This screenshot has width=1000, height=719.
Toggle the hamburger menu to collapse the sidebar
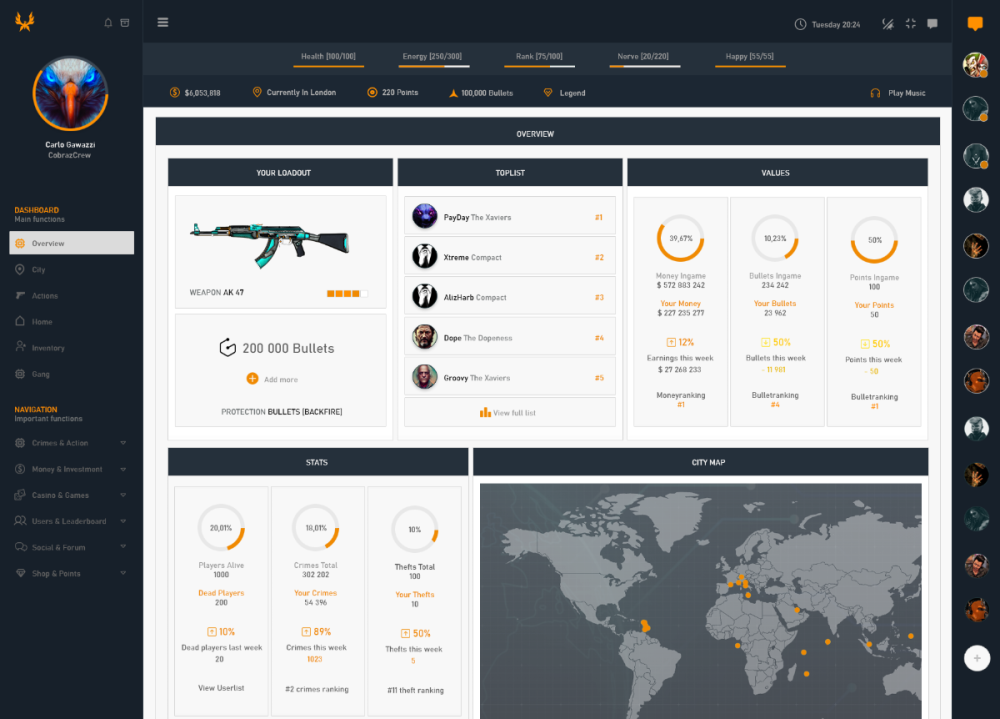coord(163,23)
